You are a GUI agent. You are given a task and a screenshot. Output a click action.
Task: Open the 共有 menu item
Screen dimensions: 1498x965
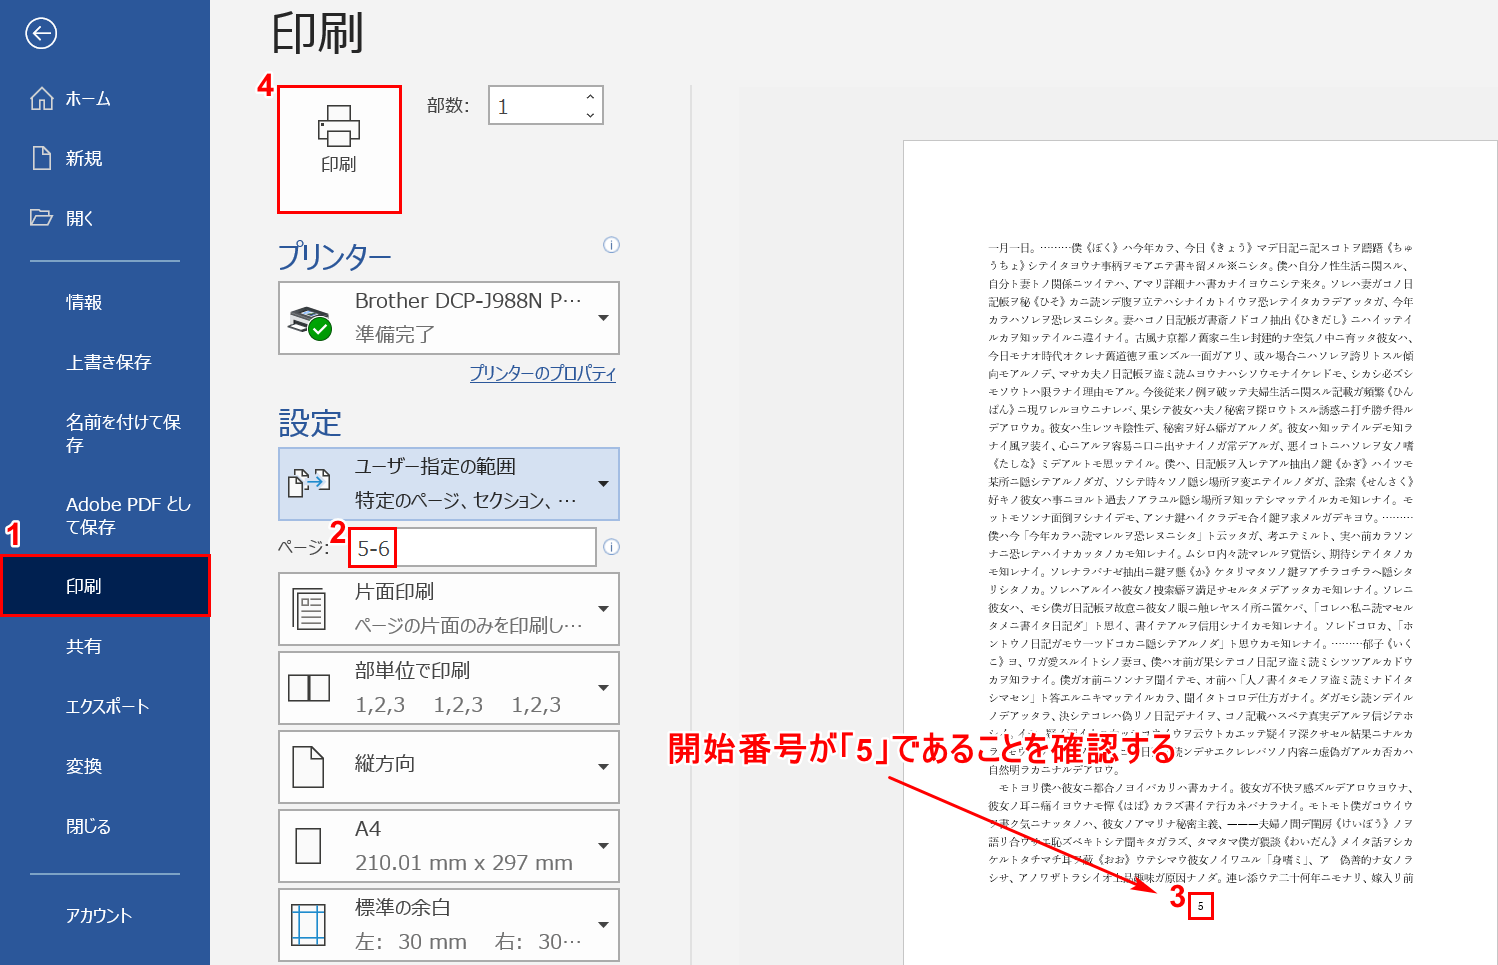[105, 646]
